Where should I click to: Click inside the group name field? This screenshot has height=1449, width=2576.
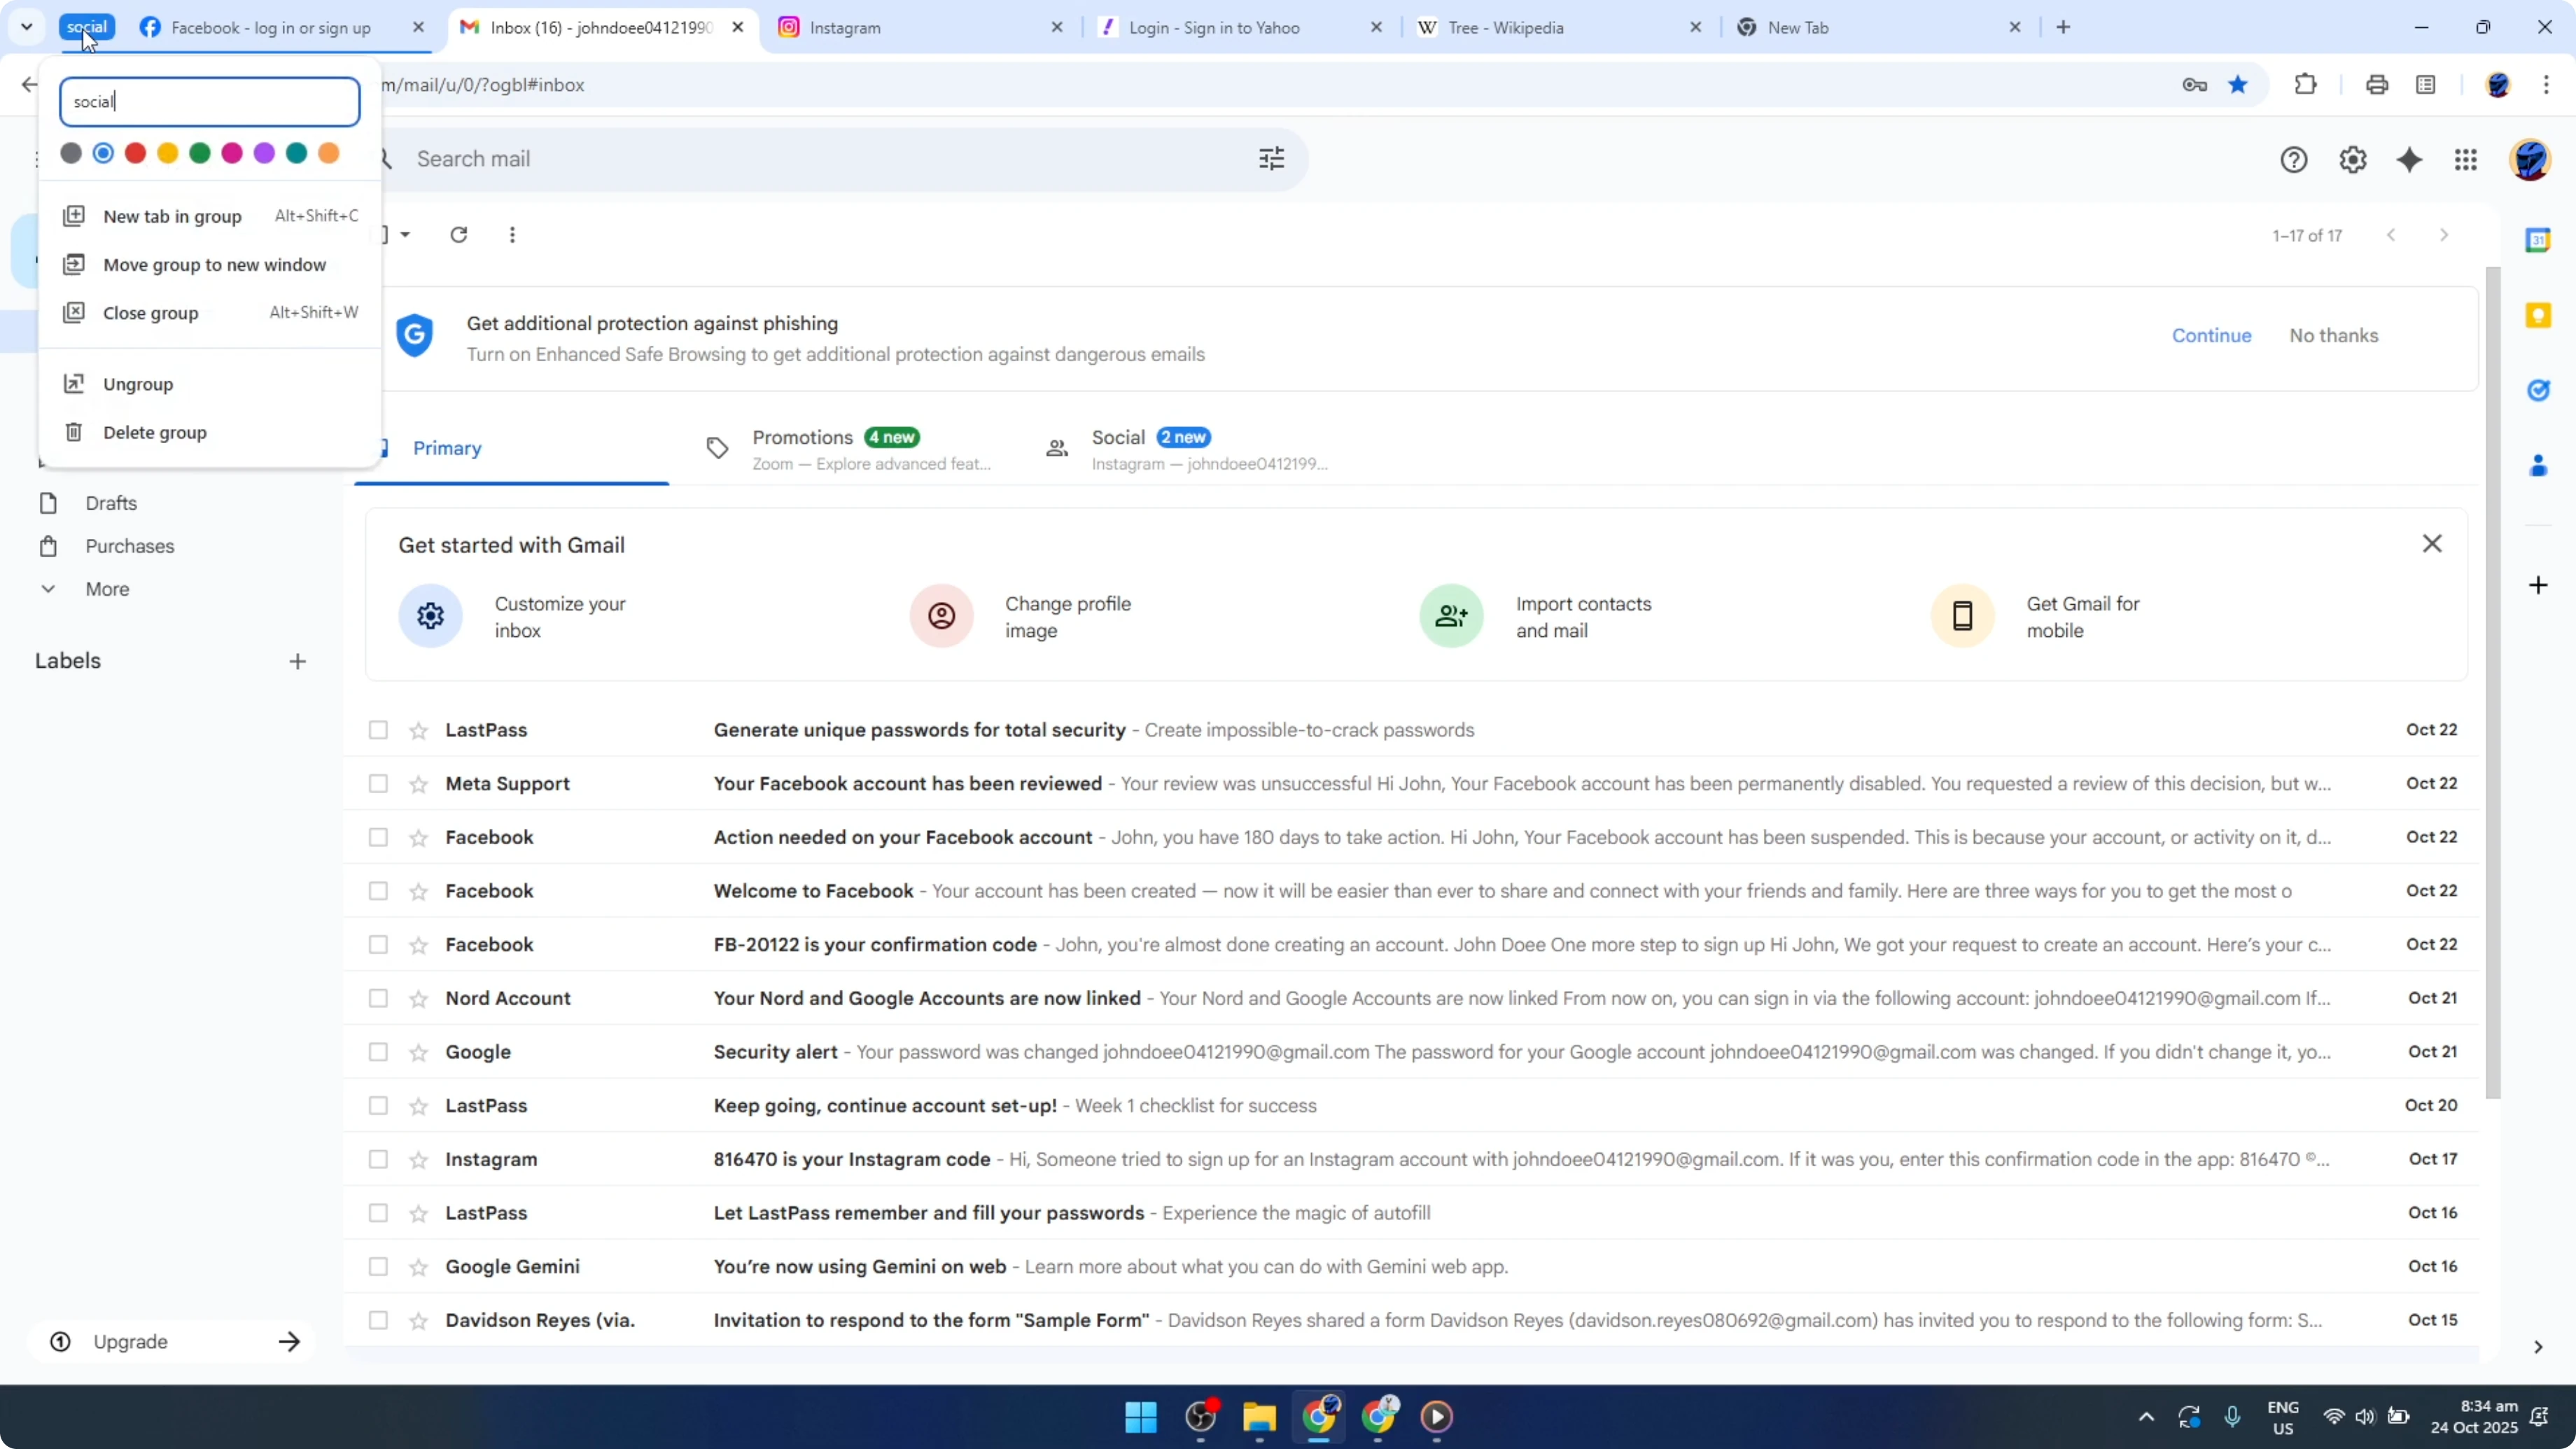click(x=209, y=101)
